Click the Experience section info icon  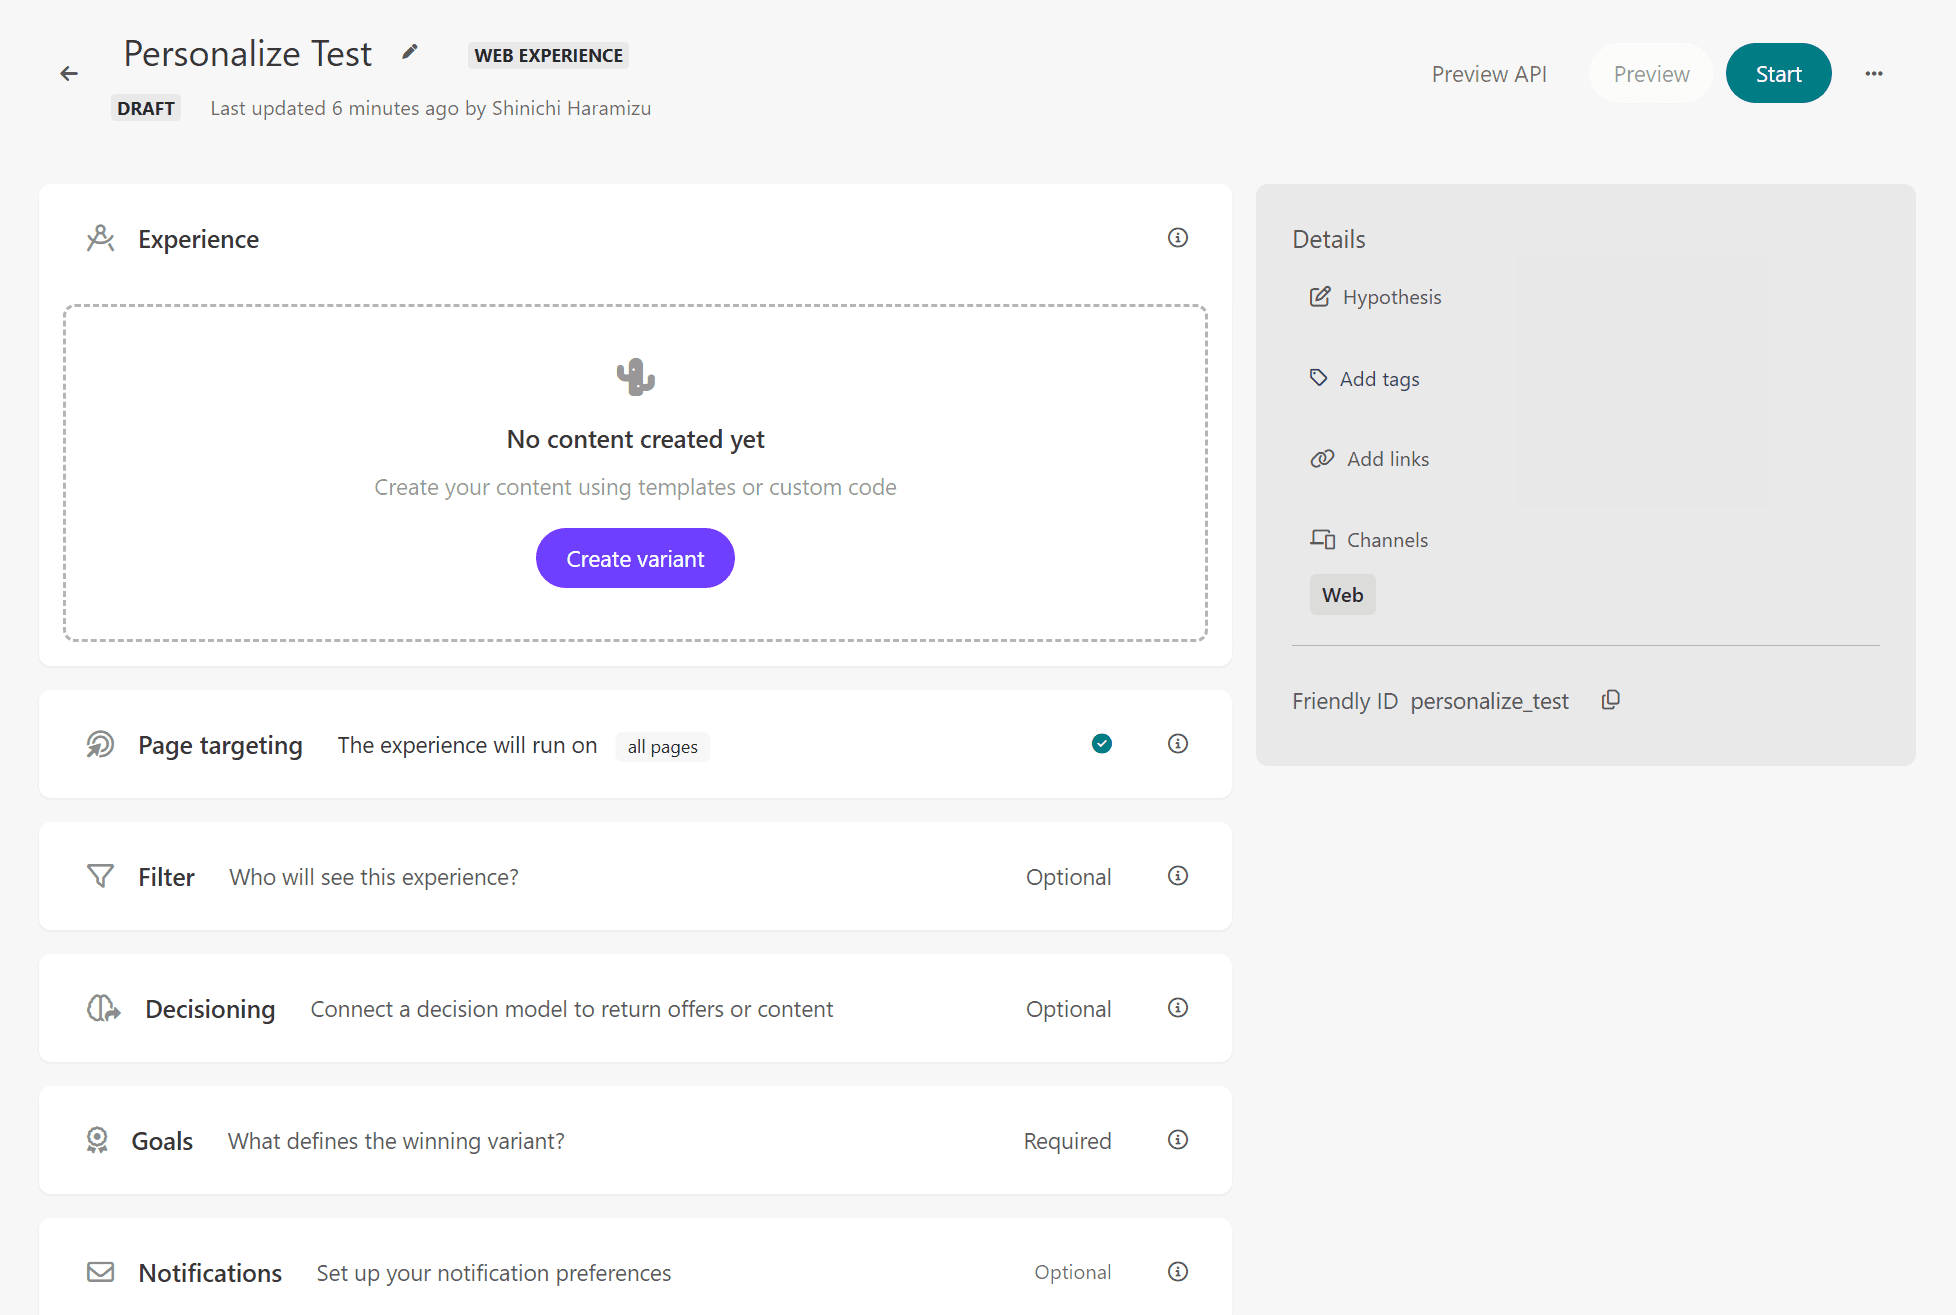(1178, 238)
